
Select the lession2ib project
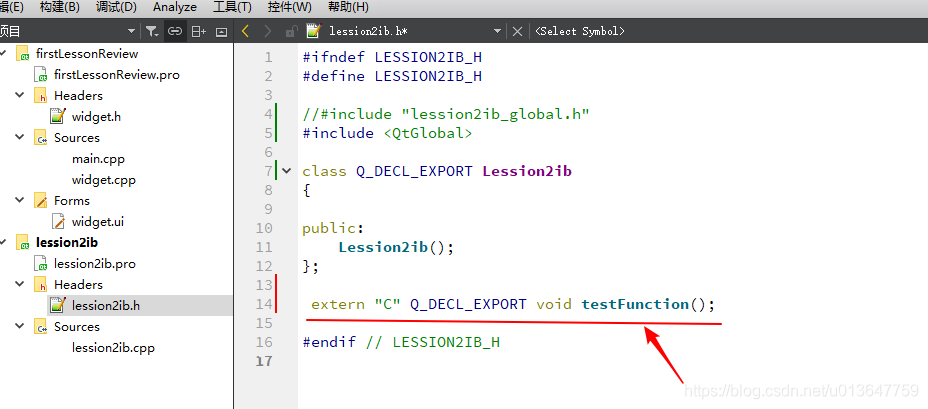pos(67,243)
